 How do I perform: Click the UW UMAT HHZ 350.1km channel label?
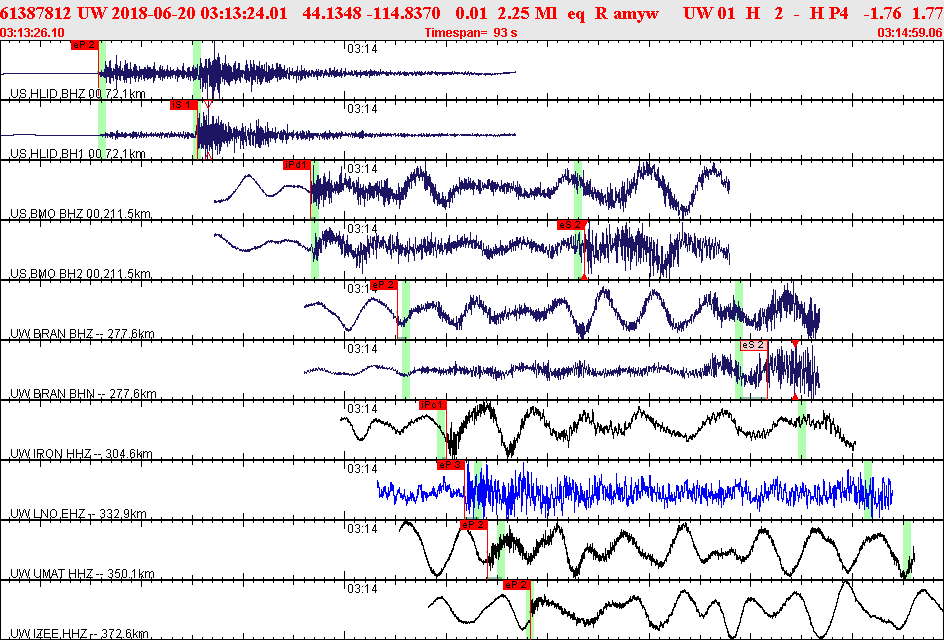(x=82, y=573)
